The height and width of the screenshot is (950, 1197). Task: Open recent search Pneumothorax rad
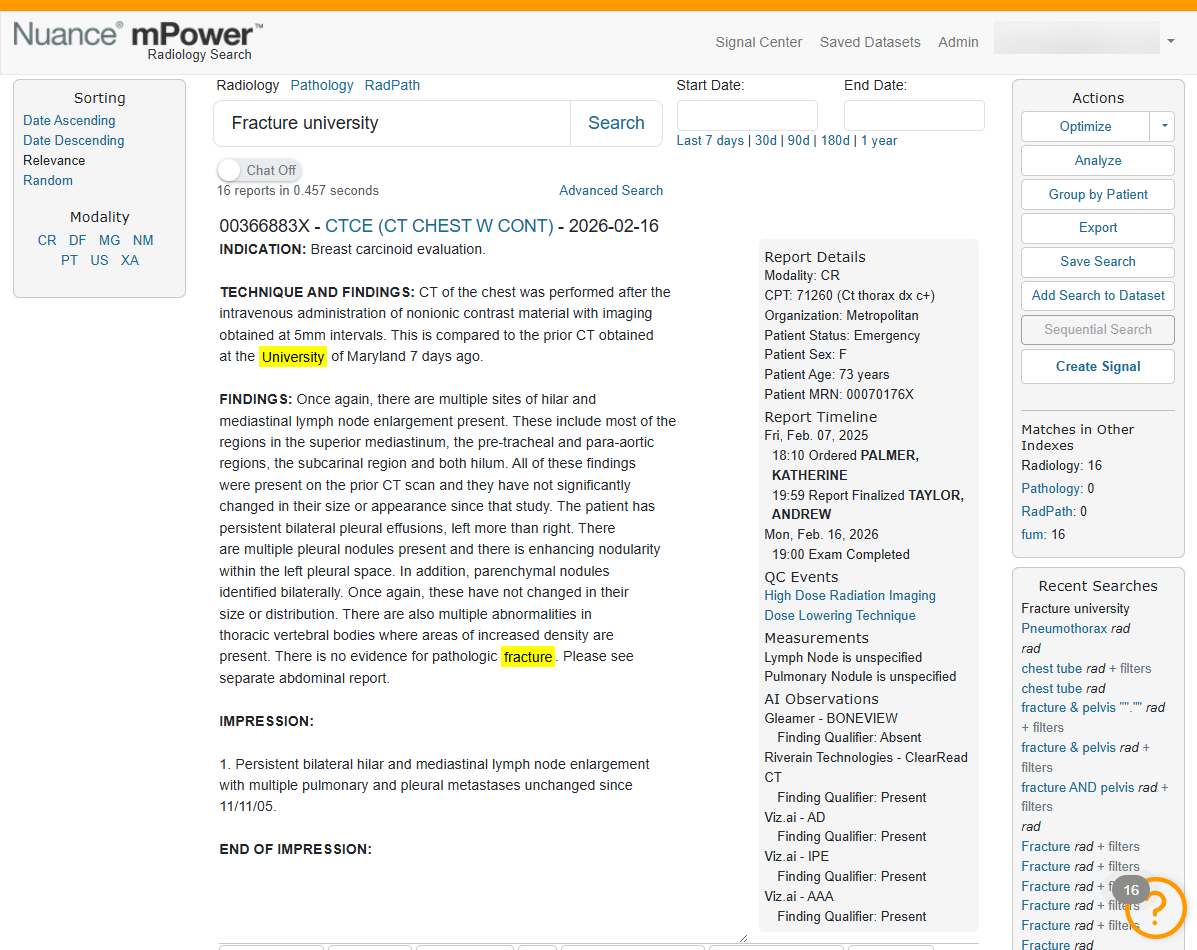pyautogui.click(x=1076, y=628)
